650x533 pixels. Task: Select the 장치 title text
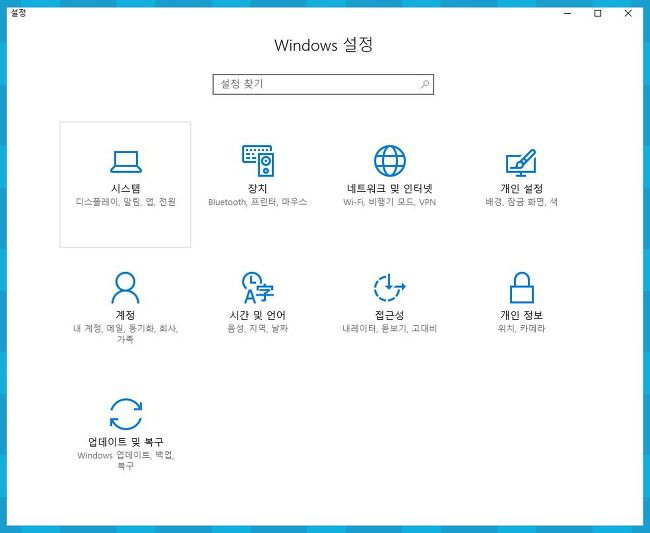tap(257, 189)
